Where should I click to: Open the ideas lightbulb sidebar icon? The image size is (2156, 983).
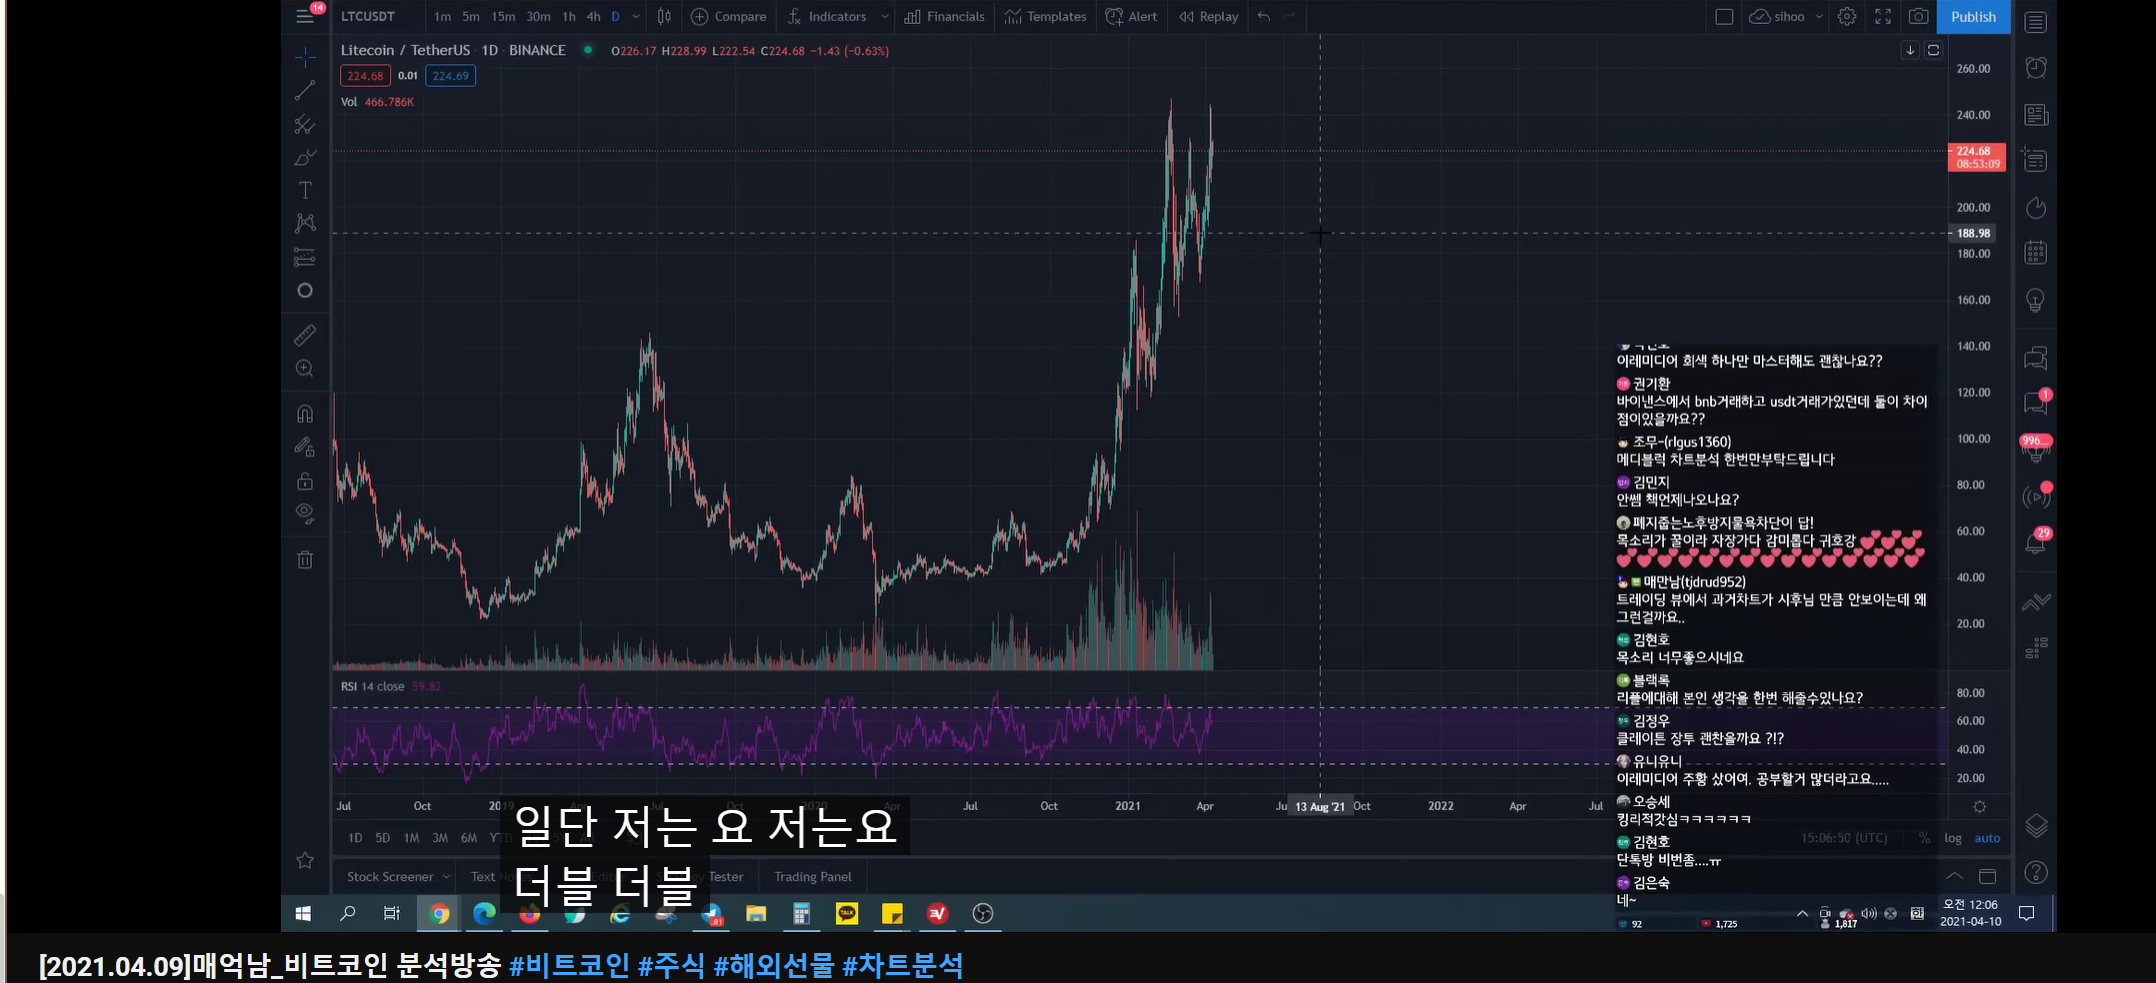(x=2035, y=300)
